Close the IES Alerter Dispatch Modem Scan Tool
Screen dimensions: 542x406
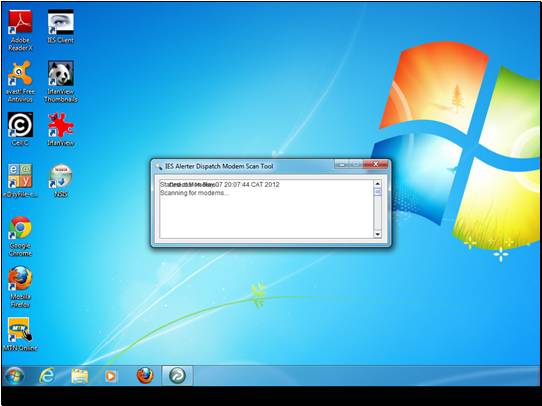(x=375, y=164)
